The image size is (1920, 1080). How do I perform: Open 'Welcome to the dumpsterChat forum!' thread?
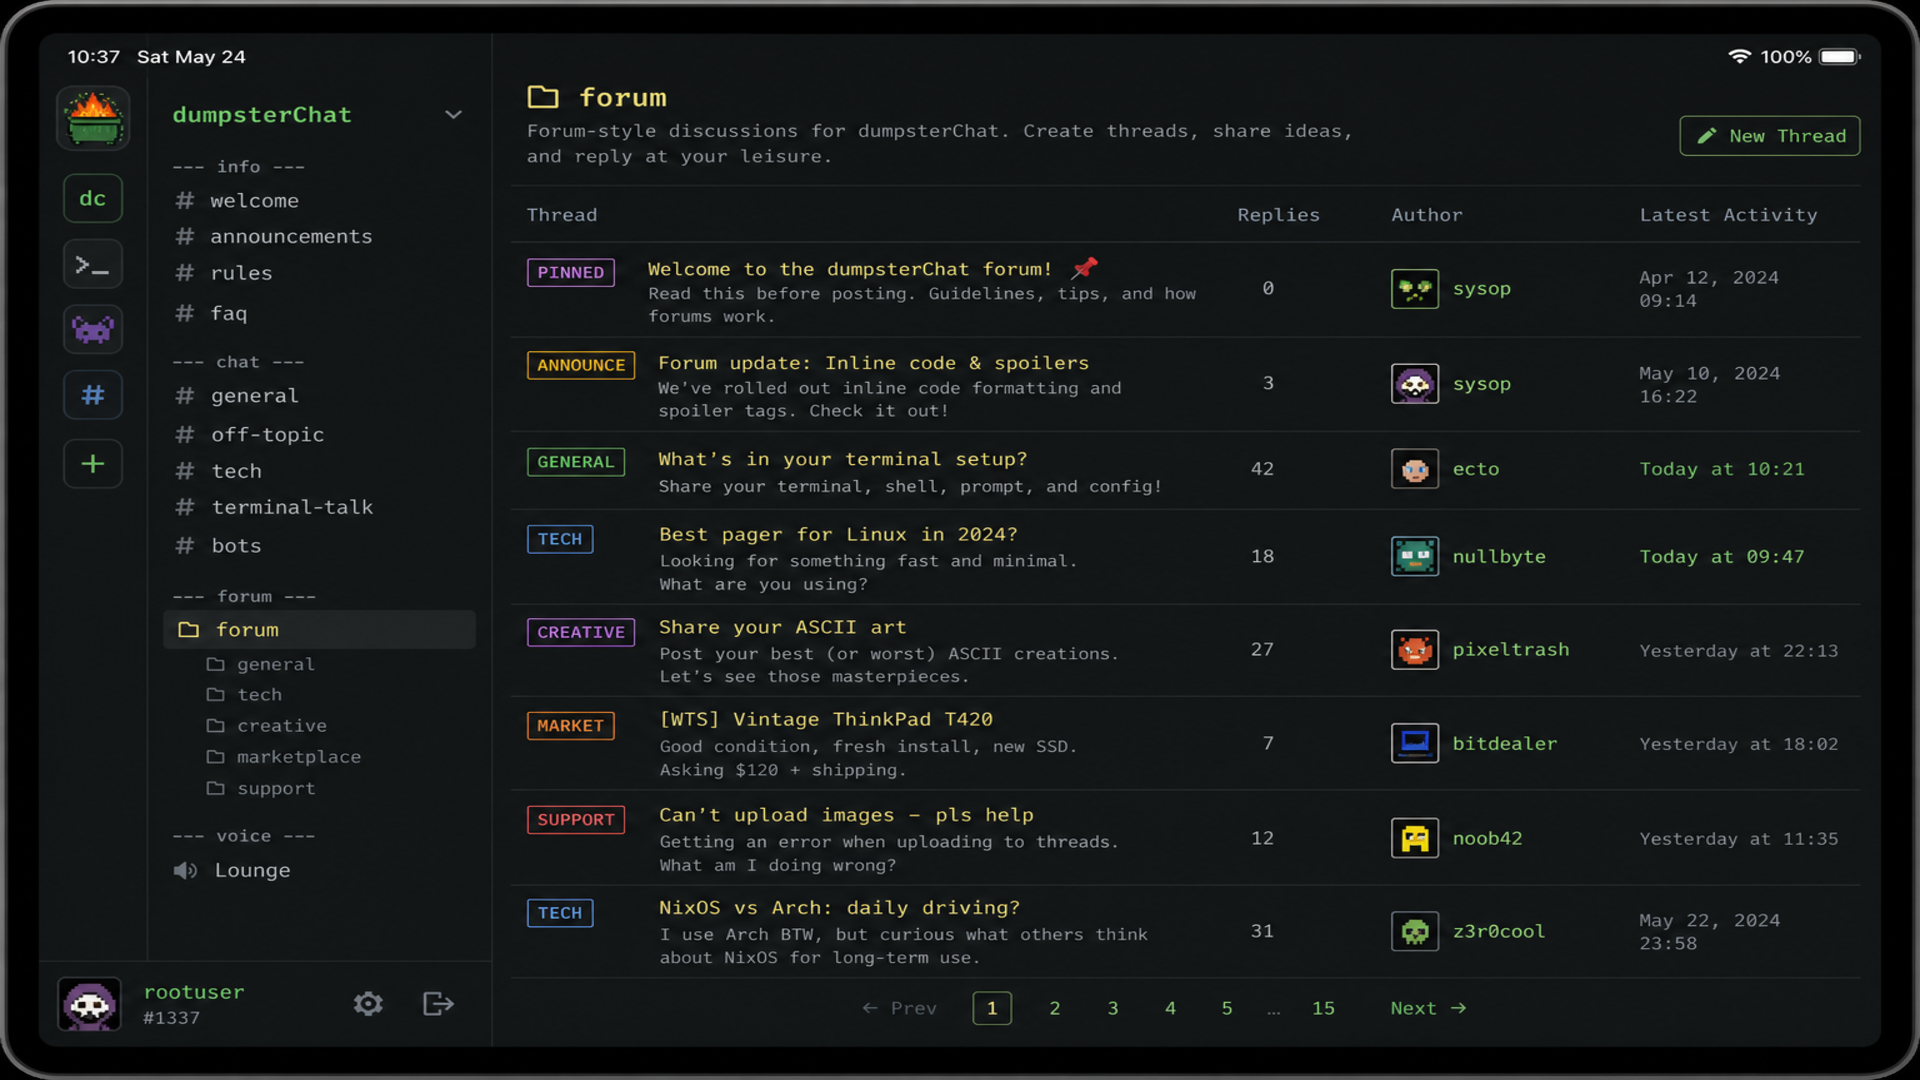coord(849,269)
